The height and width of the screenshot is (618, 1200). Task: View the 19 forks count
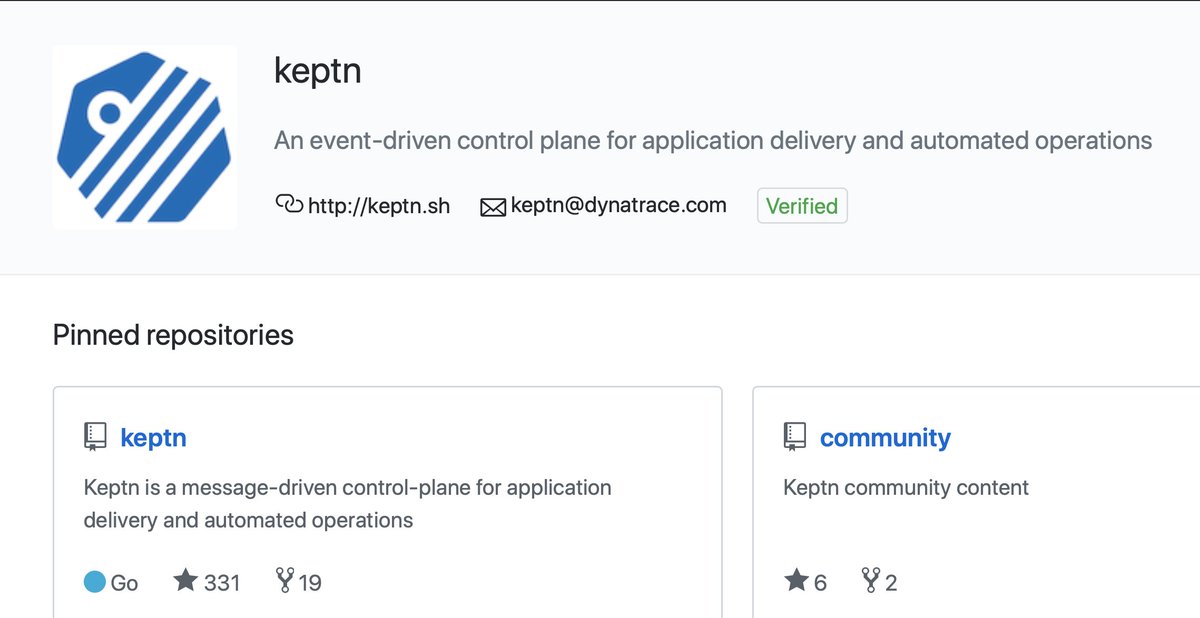coord(310,582)
